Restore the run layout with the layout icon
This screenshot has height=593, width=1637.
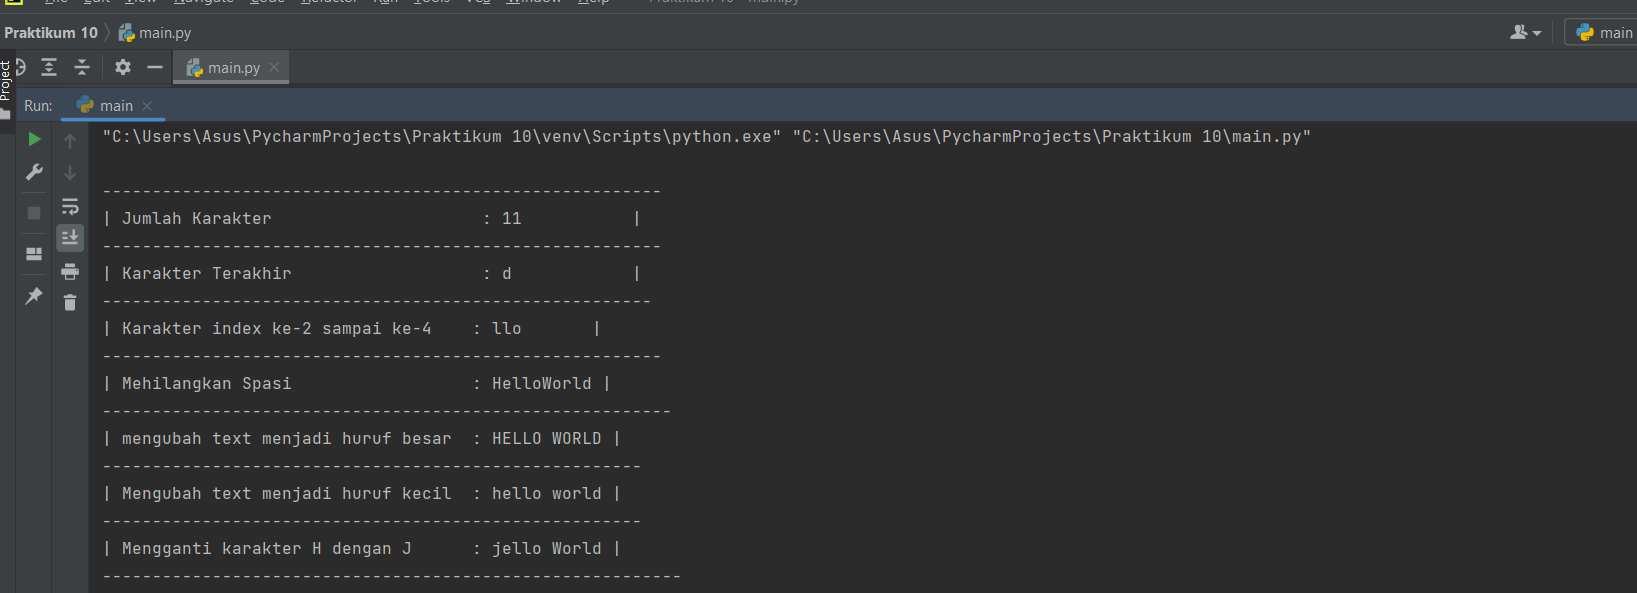(34, 254)
